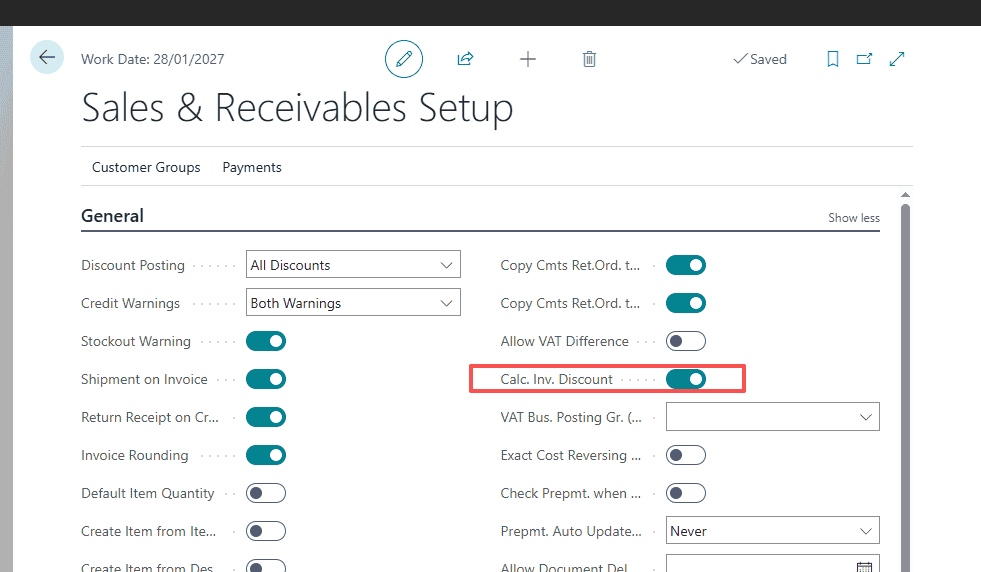Open page in new window icon
981x572 pixels.
pyautogui.click(x=864, y=59)
